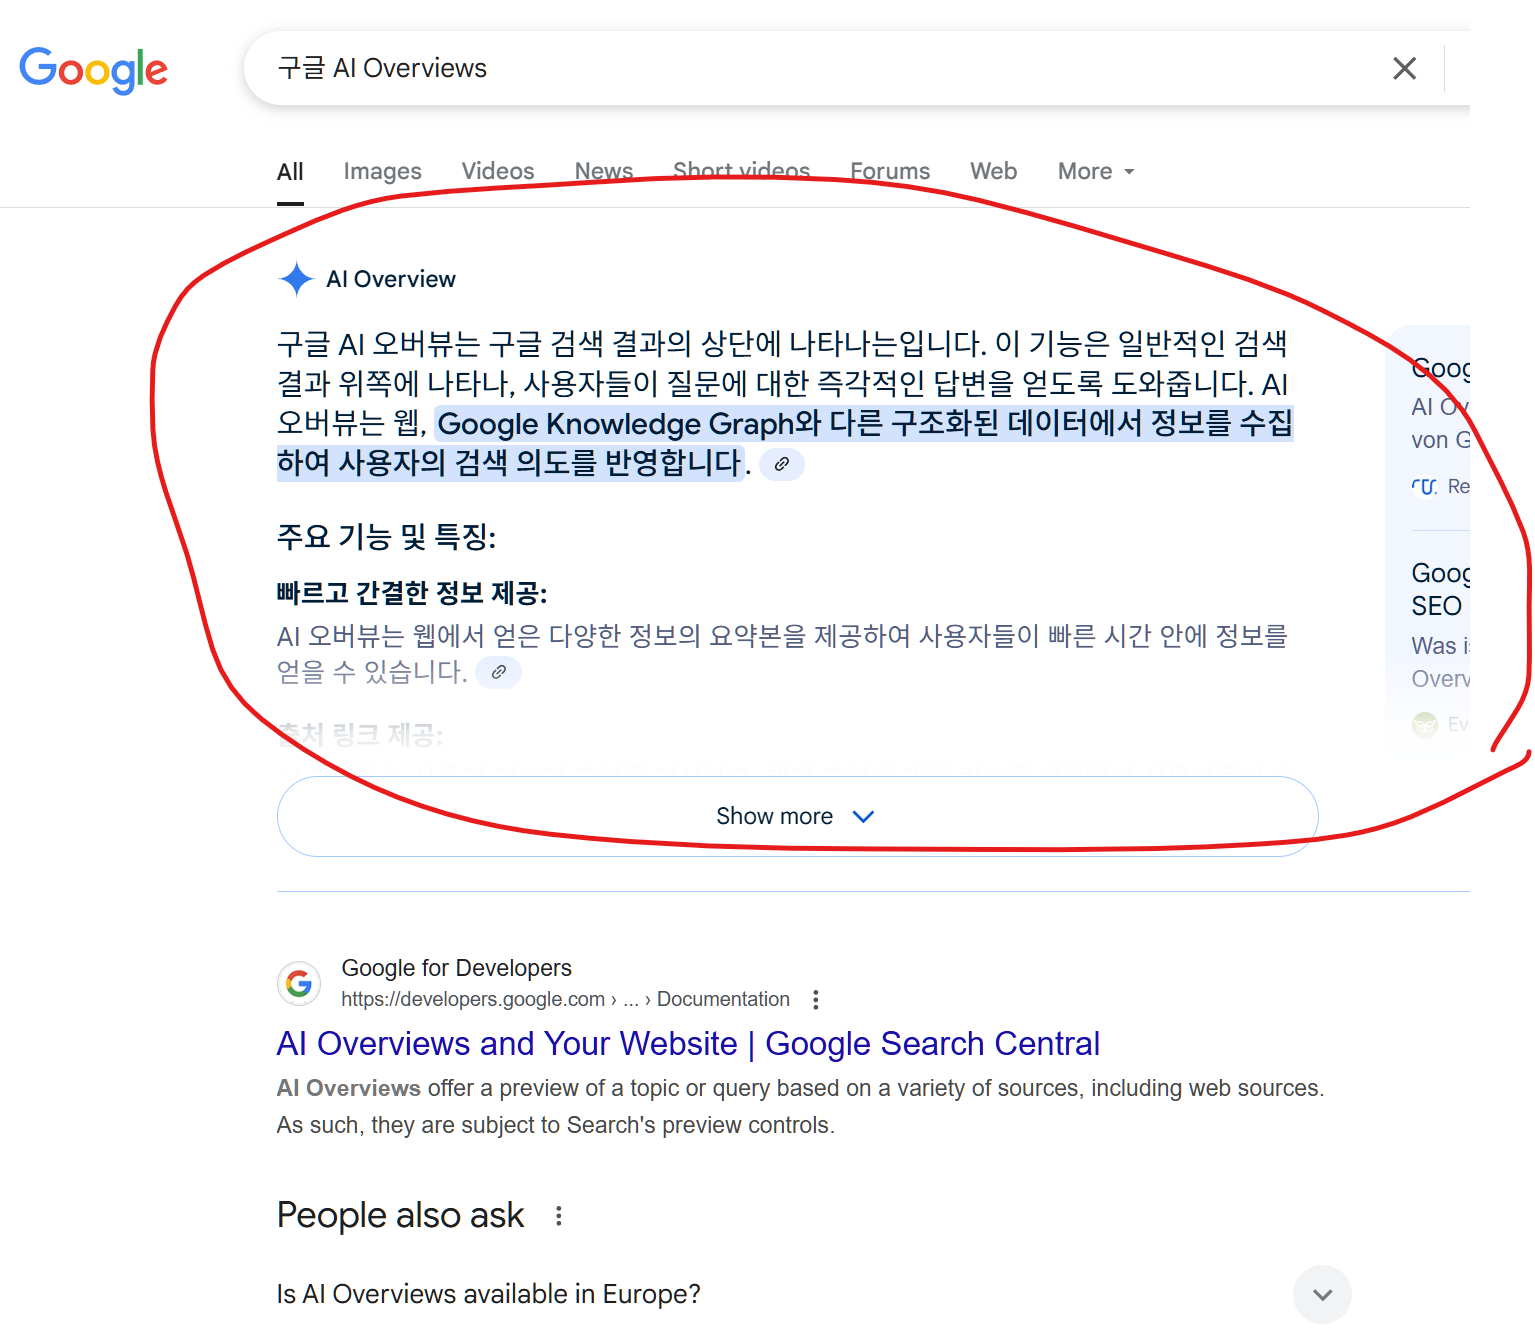Click result snippet starting AI Overviews offer a preview
This screenshot has width=1535, height=1333.
(x=800, y=1106)
